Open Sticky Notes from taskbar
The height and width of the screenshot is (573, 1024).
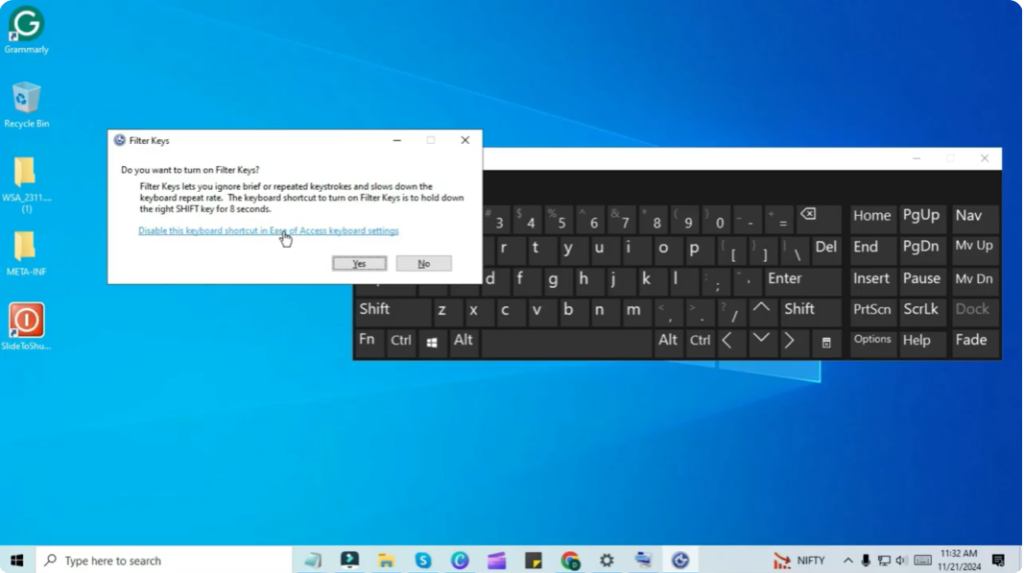(x=534, y=561)
